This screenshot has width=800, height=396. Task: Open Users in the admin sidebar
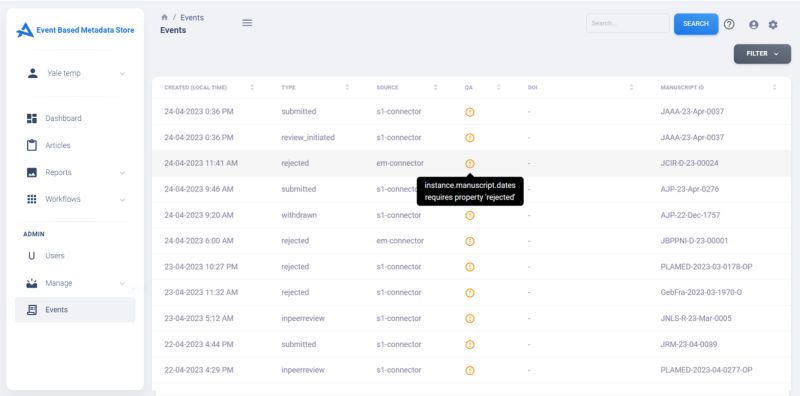coord(55,256)
